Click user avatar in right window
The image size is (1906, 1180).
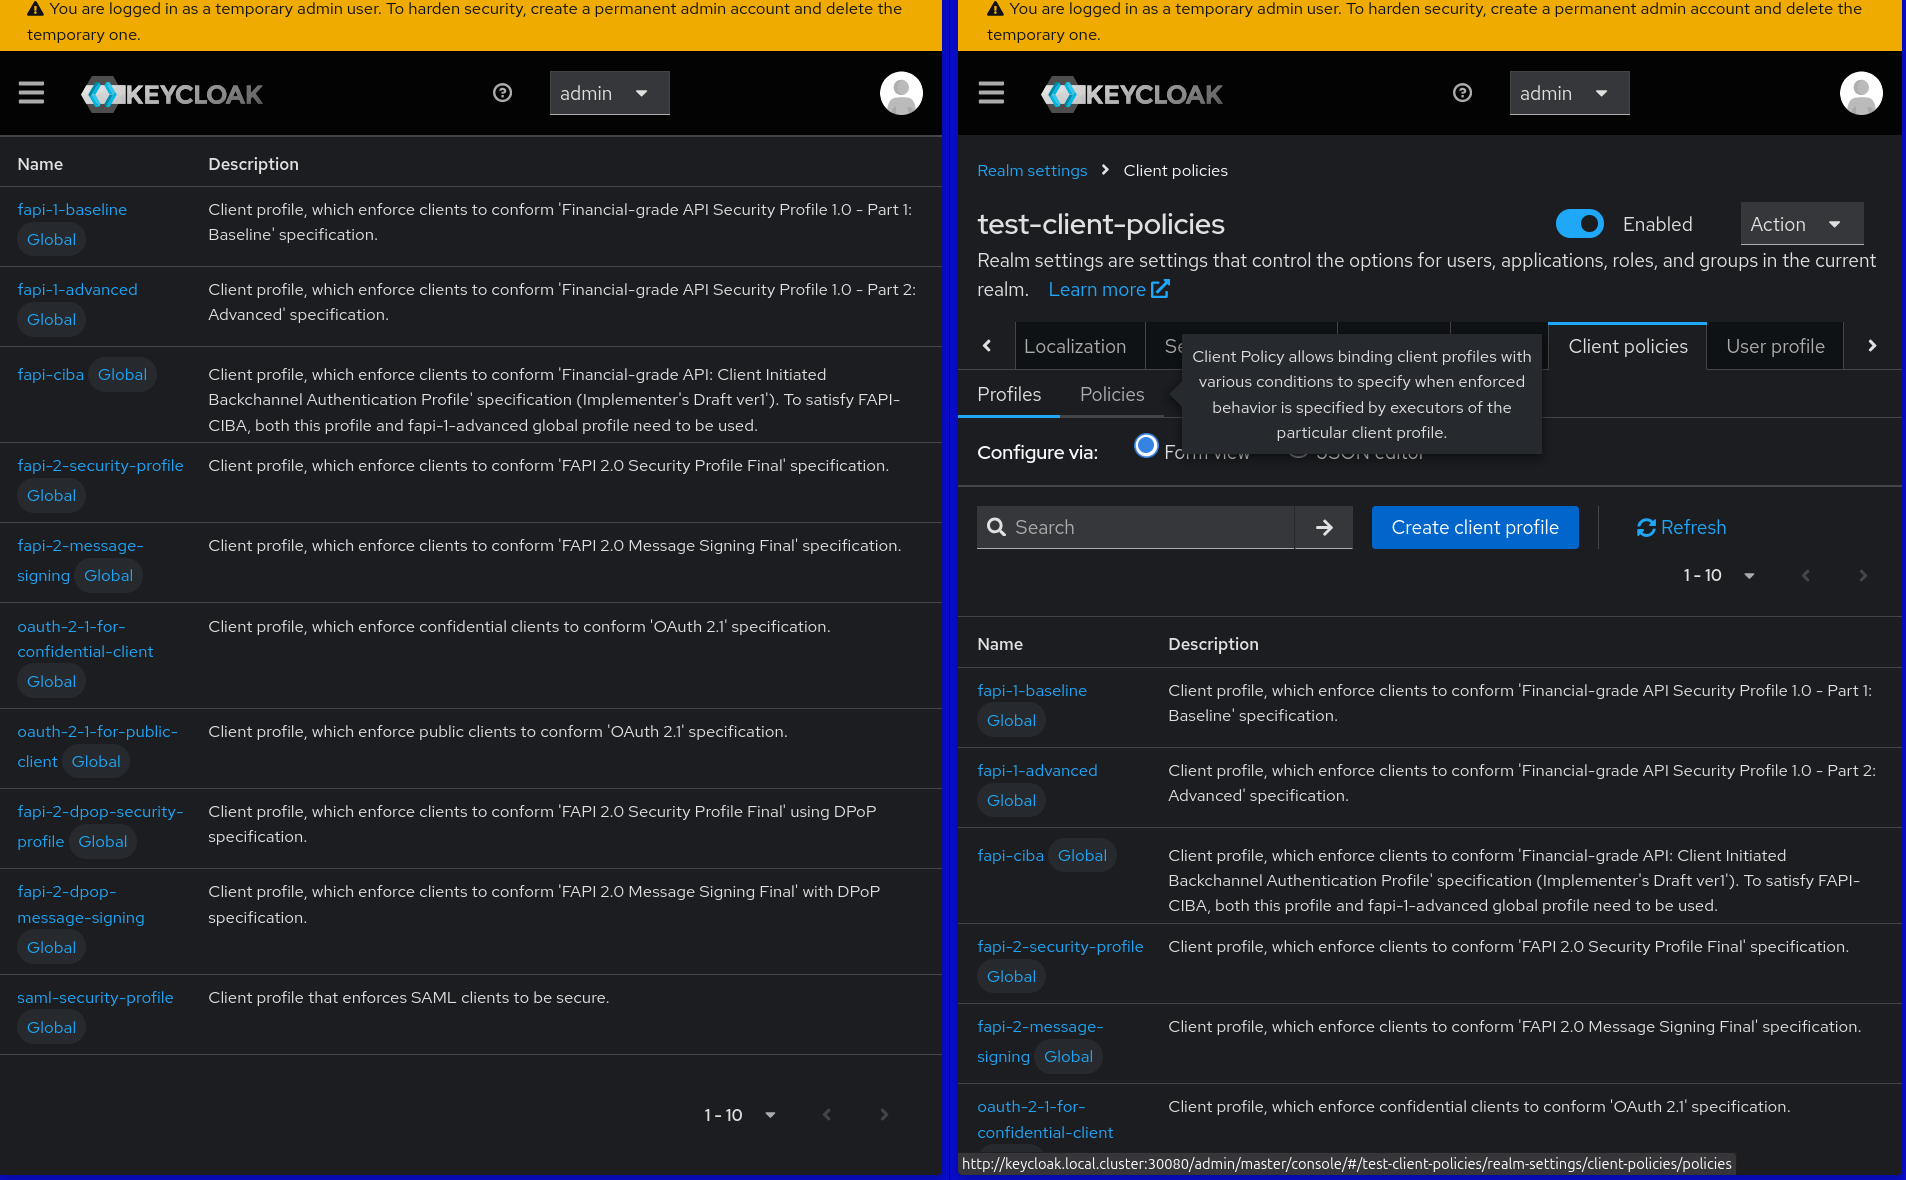tap(1861, 93)
